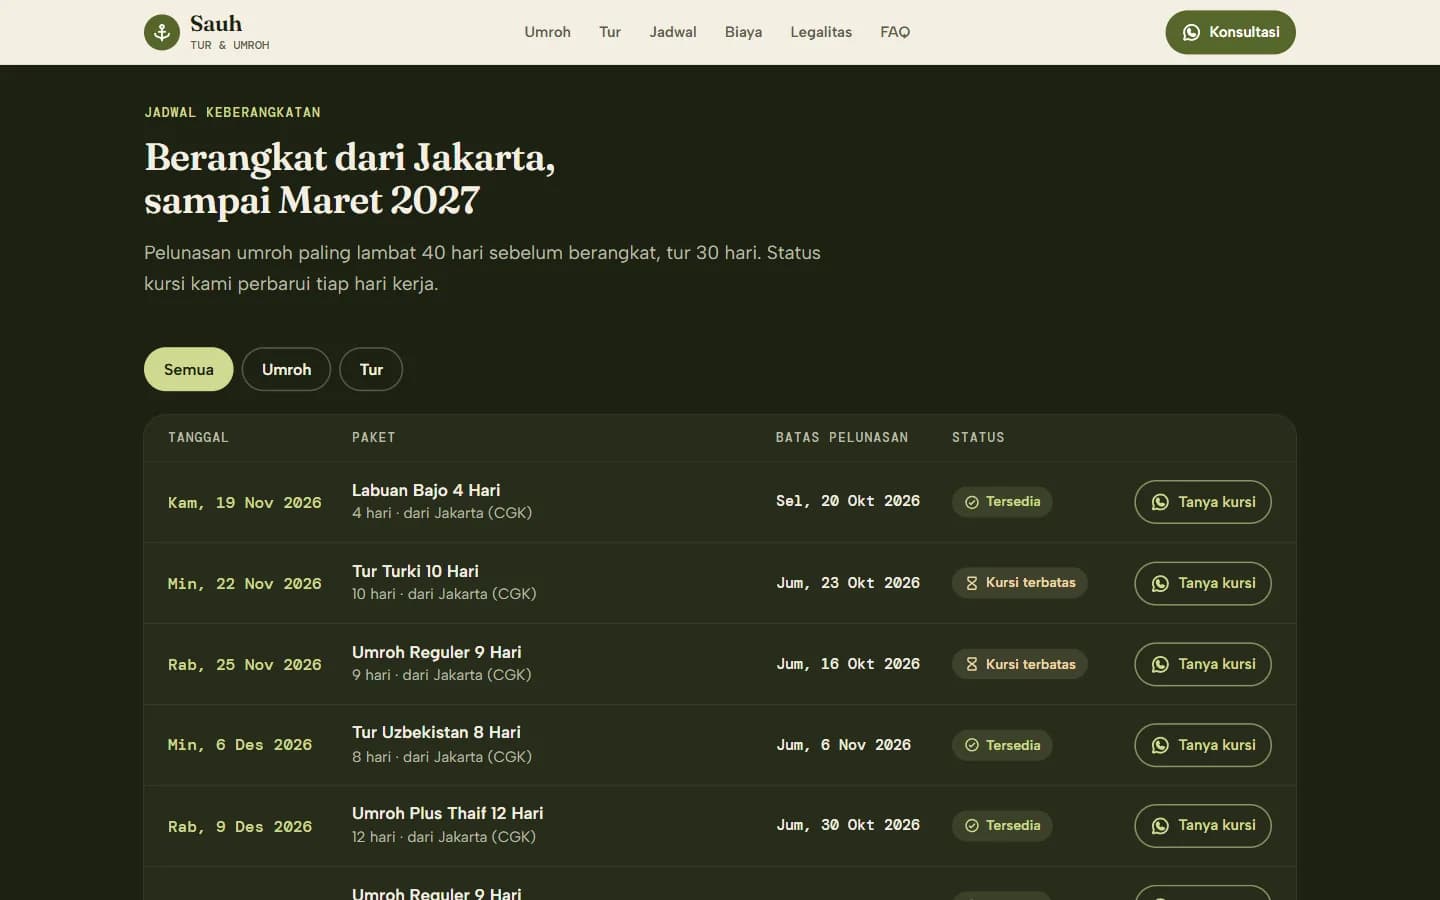Click the WhatsApp icon in Konsultasi button
The height and width of the screenshot is (900, 1440).
(x=1191, y=32)
